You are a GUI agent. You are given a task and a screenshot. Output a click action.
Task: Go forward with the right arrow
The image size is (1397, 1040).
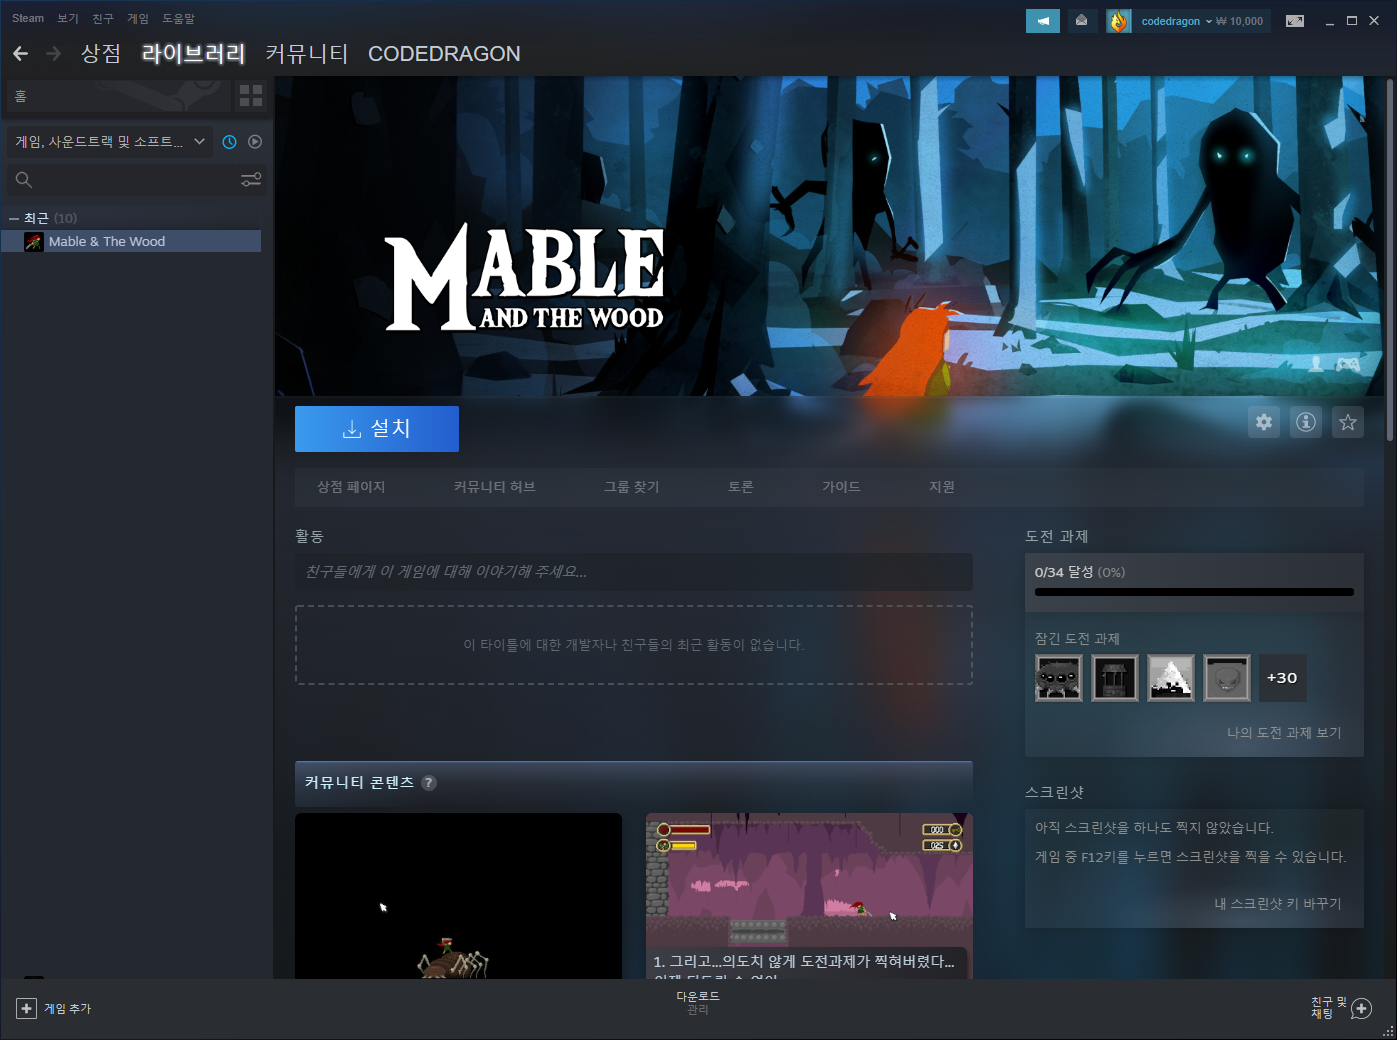[x=54, y=53]
